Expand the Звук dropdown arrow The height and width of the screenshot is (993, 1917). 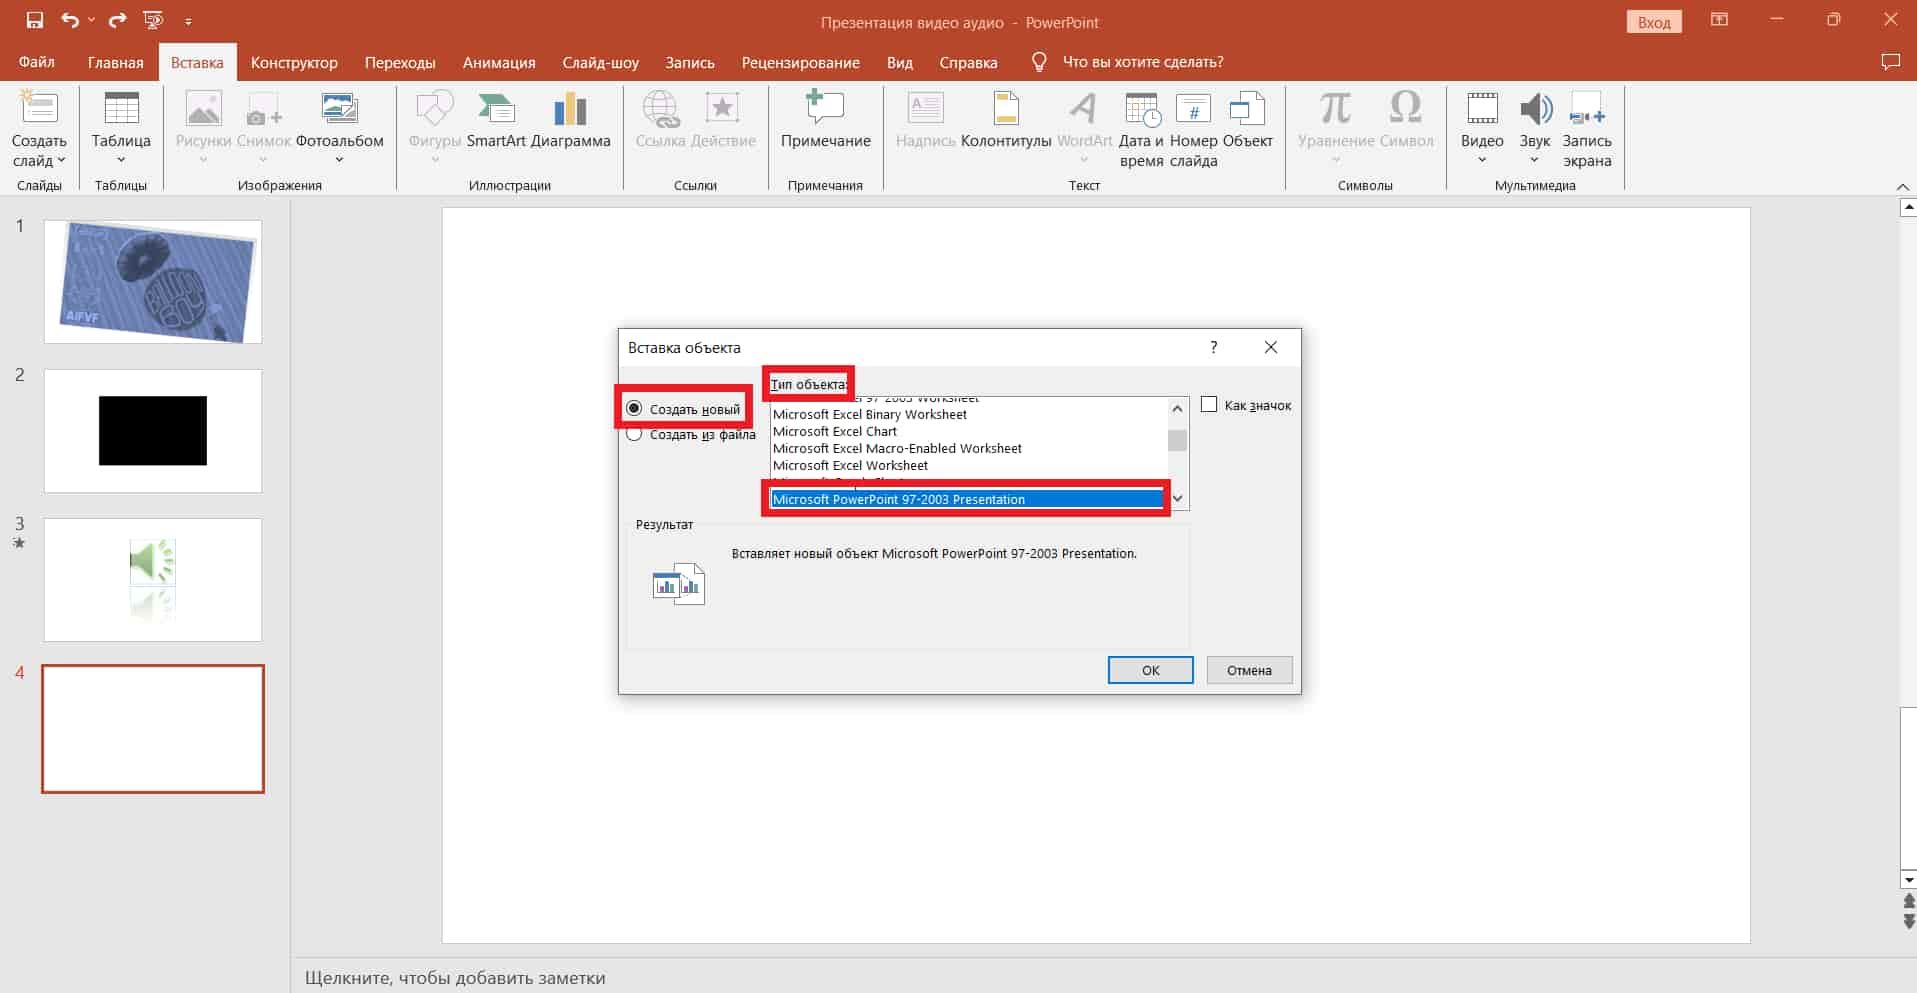click(x=1535, y=160)
